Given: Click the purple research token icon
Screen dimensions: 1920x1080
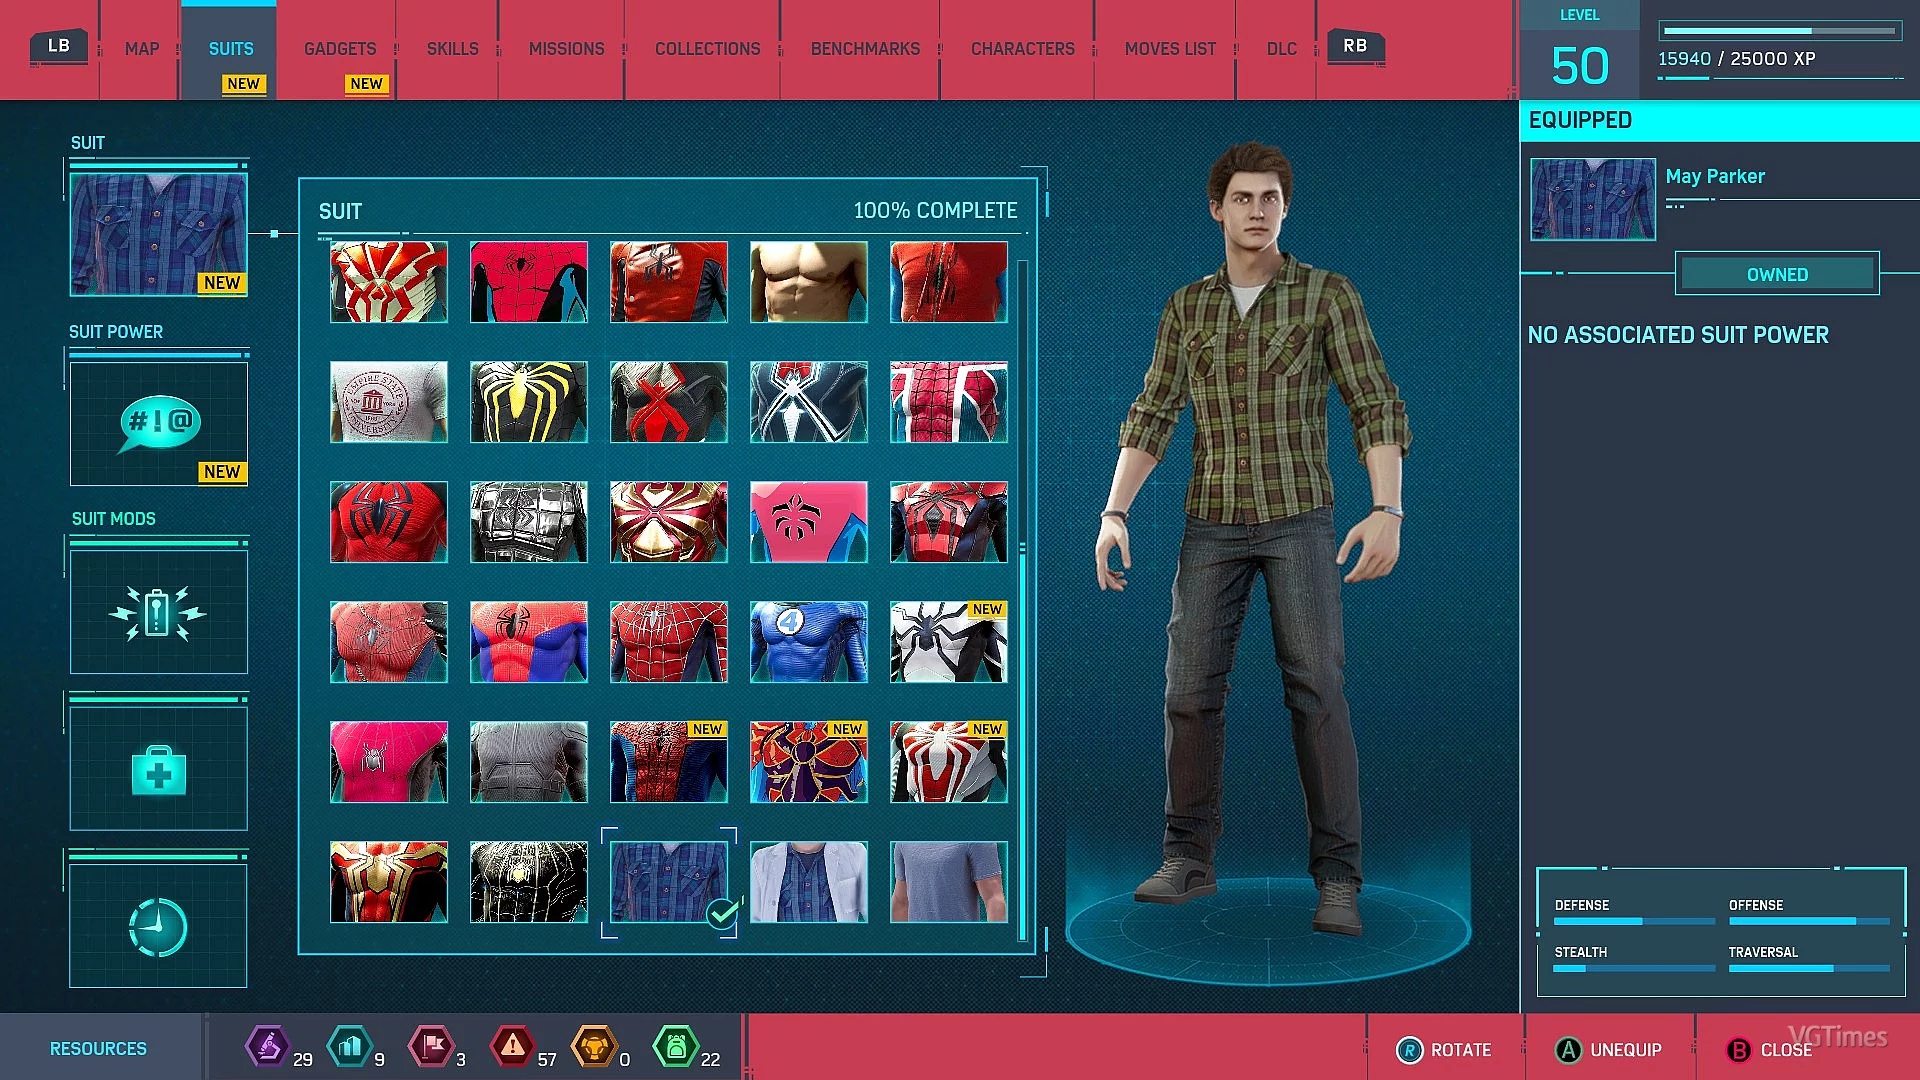Looking at the screenshot, I should coord(267,1047).
